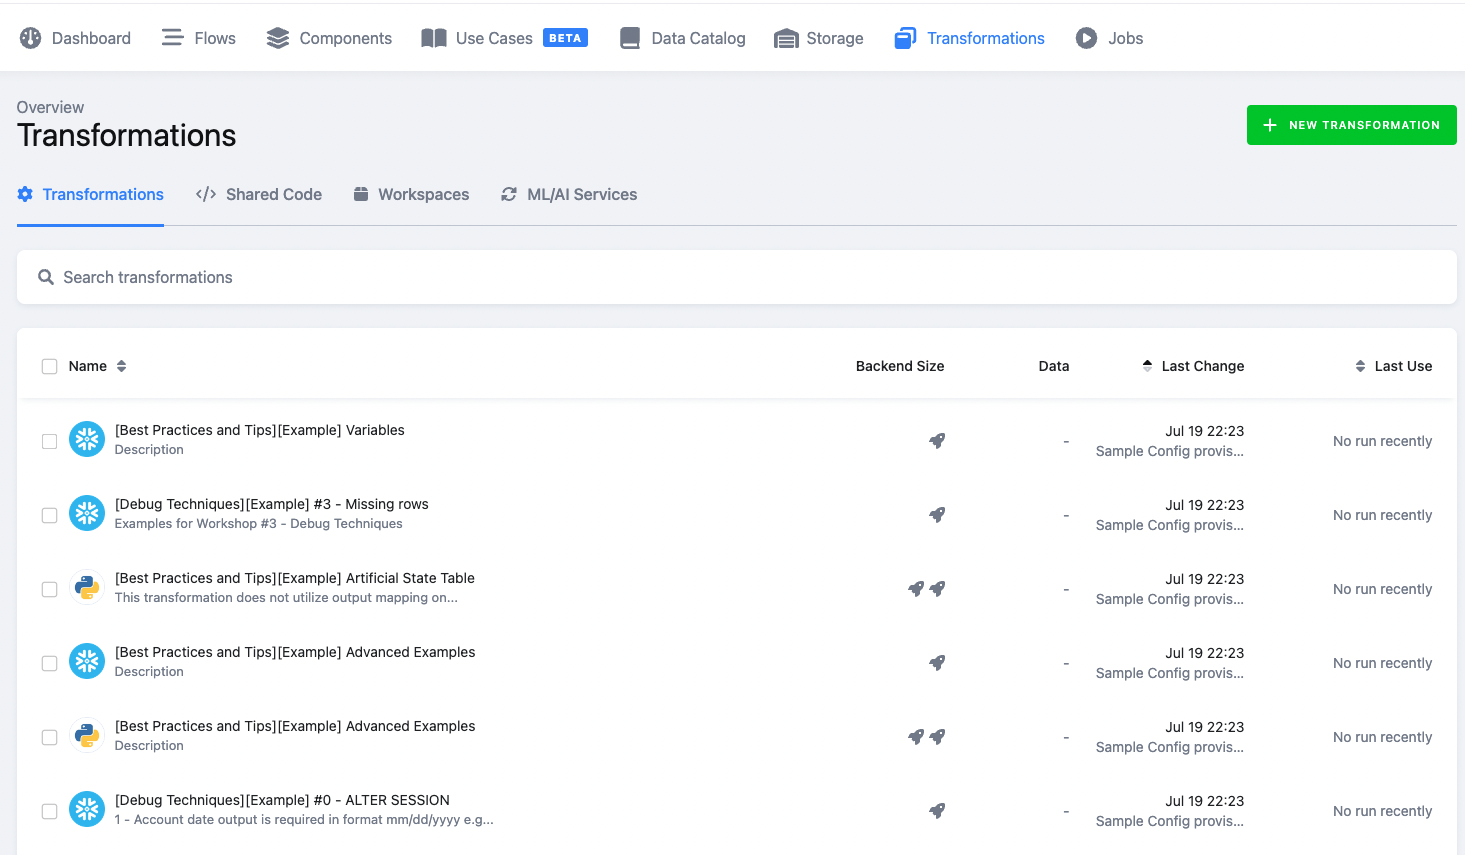Check the row for Missing rows transformation
The height and width of the screenshot is (855, 1465).
pos(49,515)
